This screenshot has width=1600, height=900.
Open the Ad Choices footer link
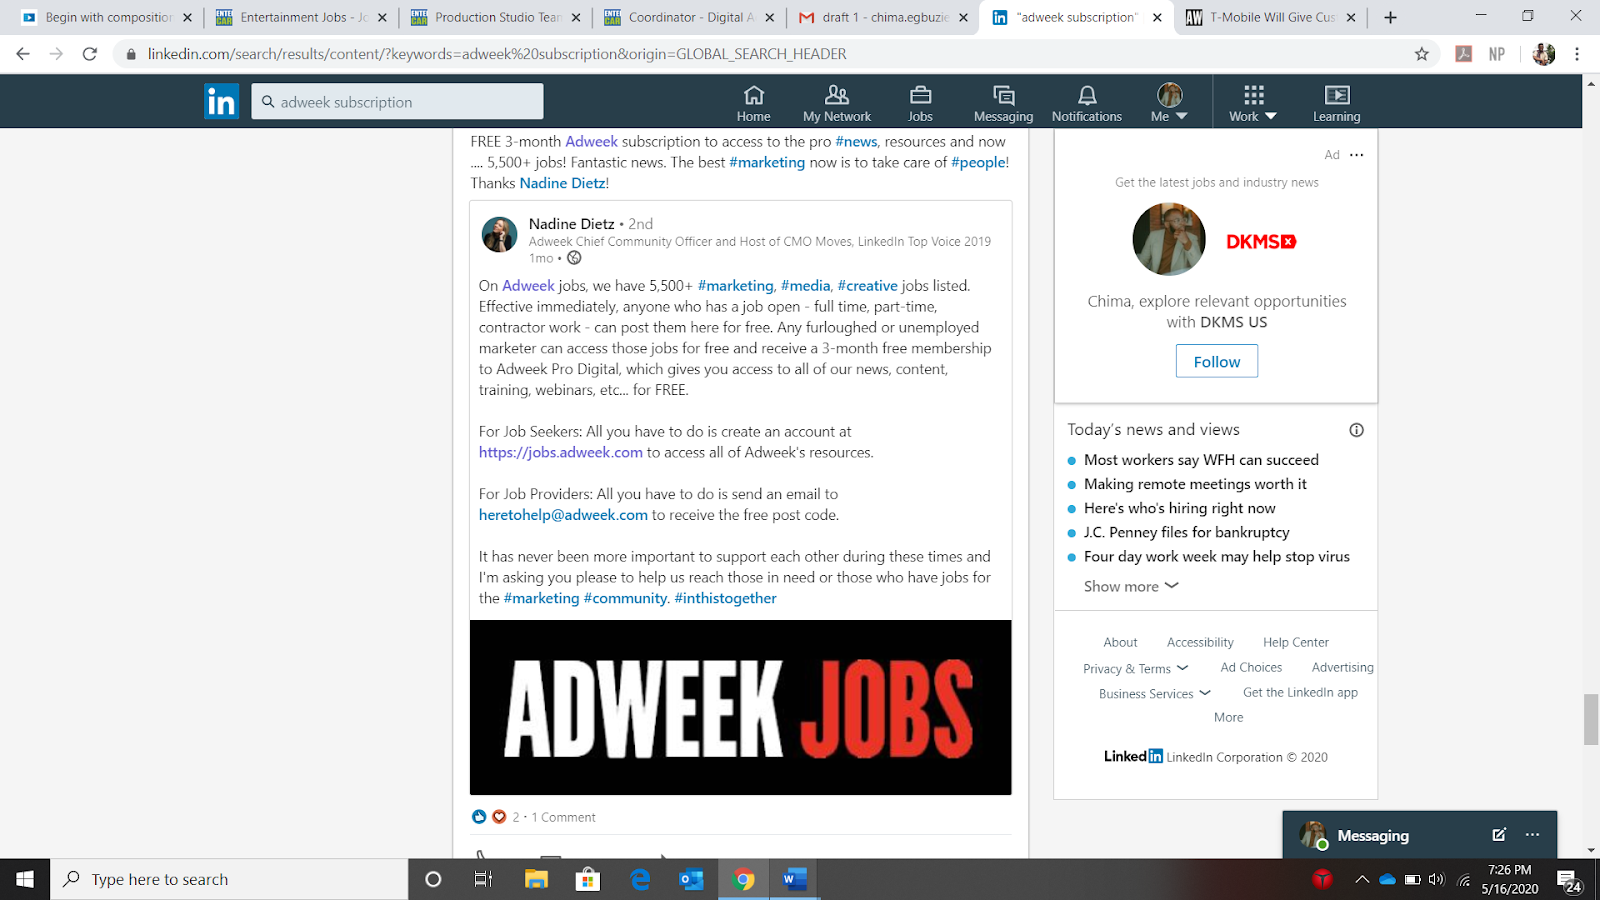pyautogui.click(x=1251, y=667)
